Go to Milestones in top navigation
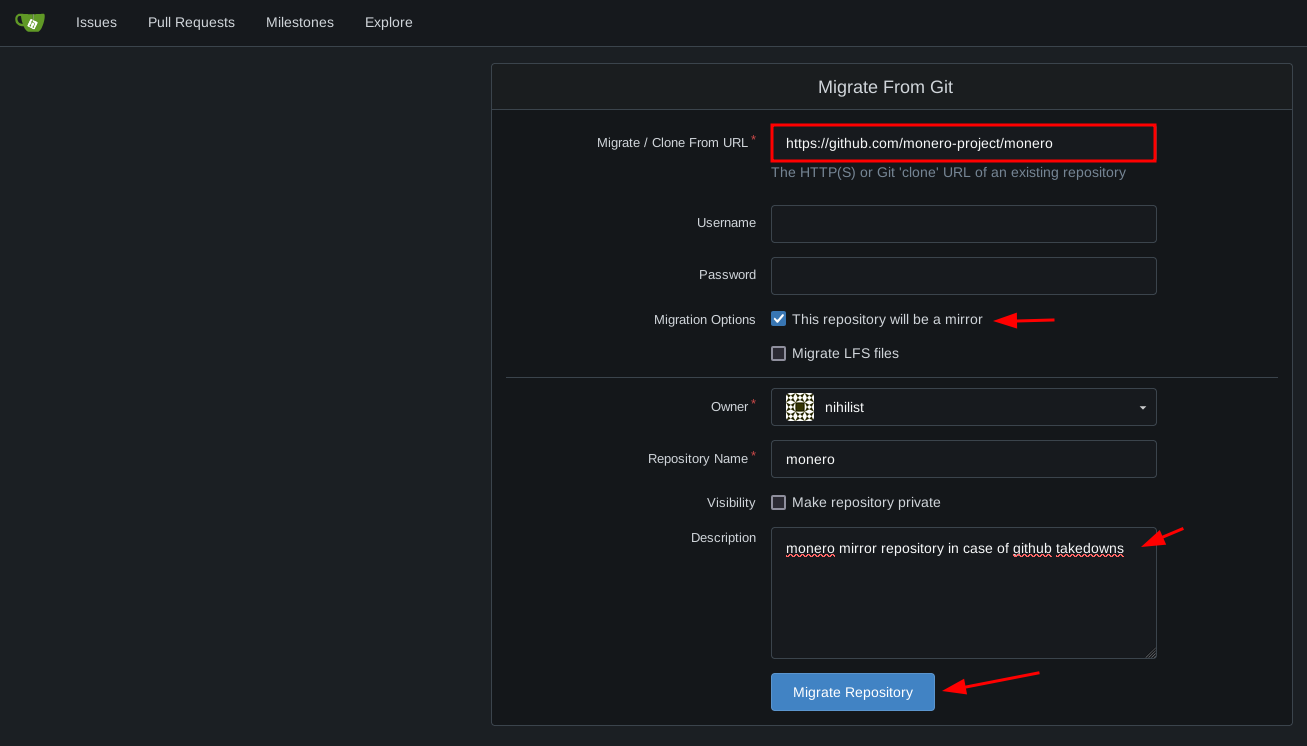This screenshot has width=1307, height=746. (300, 22)
